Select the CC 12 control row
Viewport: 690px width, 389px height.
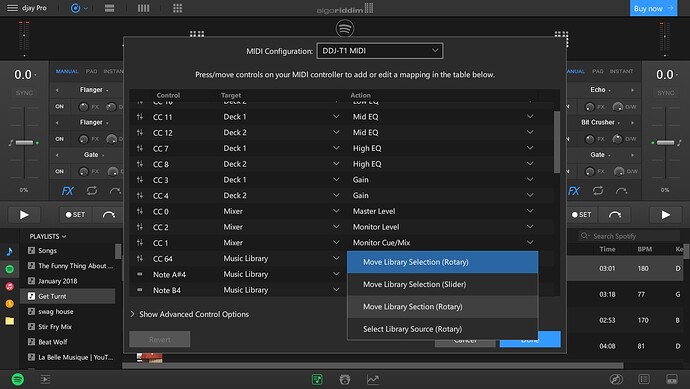341,132
